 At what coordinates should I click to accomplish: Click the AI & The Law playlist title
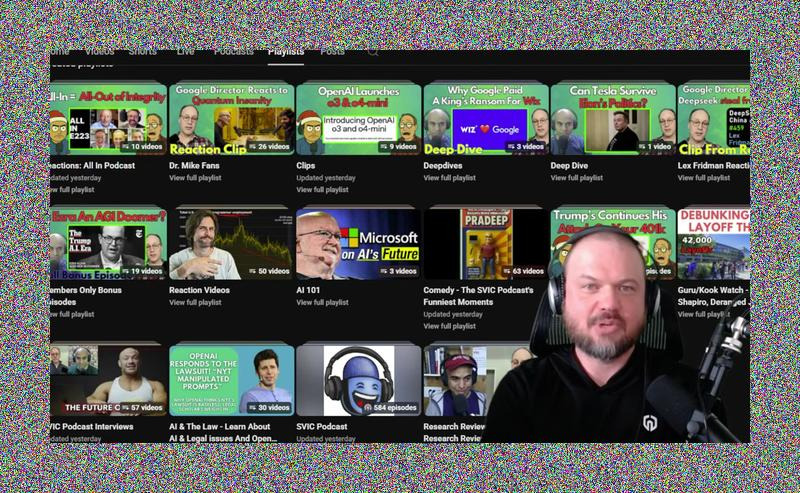tap(223, 432)
